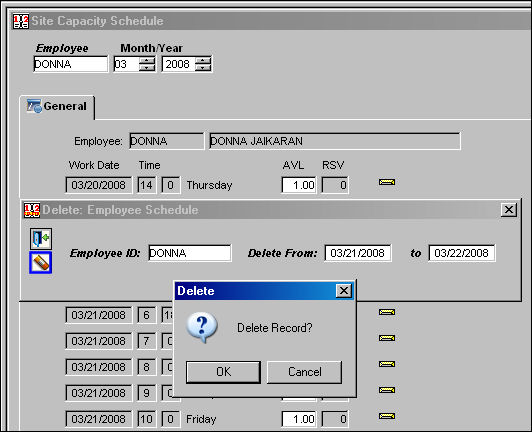Screen dimensions: 532x432
Task: Click the 'Friday' day label
Action: [201, 419]
